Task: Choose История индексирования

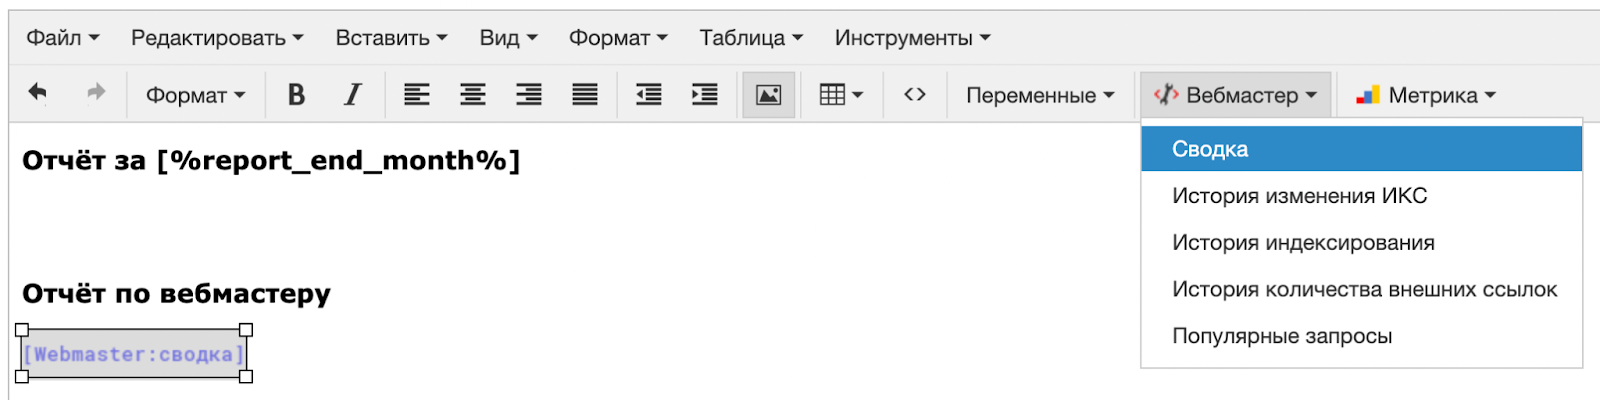Action: (1361, 243)
